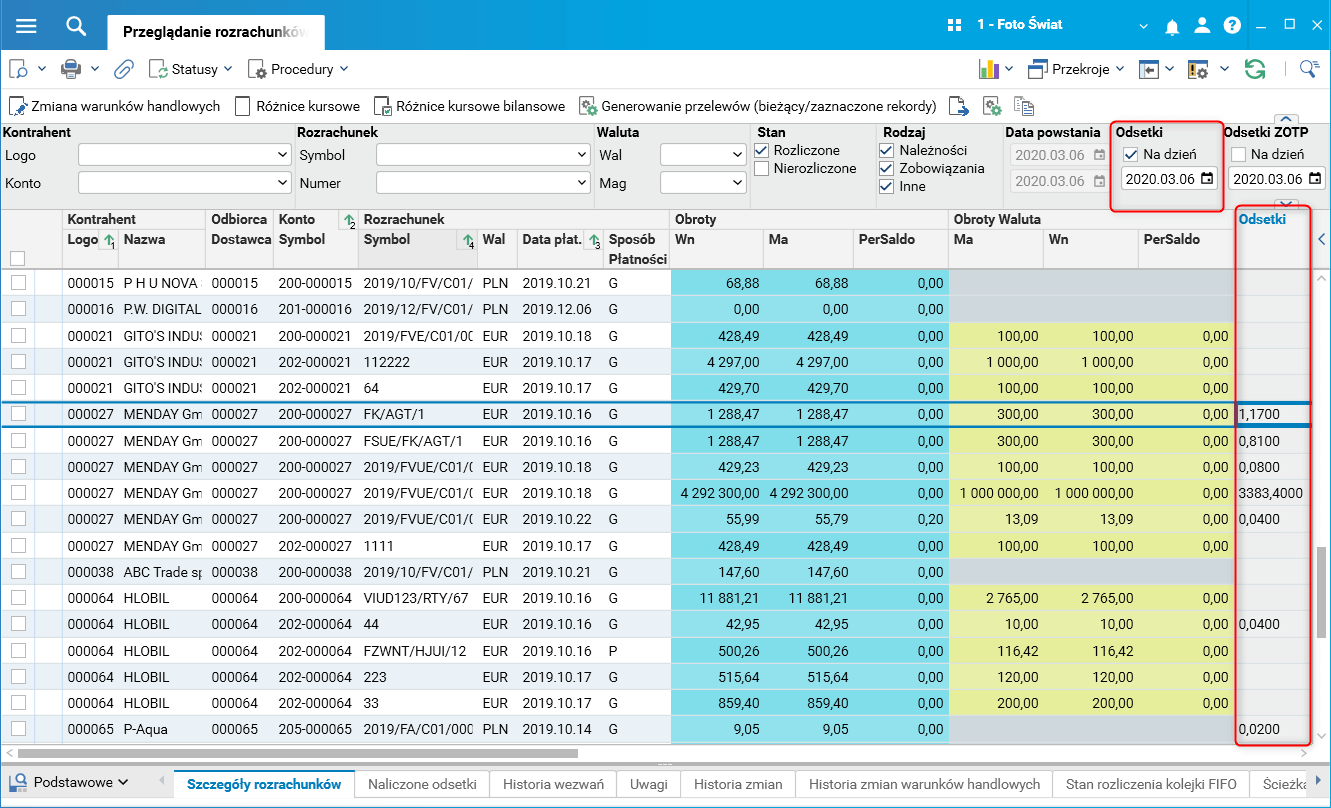
Task: Click the printer icon in toolbar
Action: click(x=70, y=69)
